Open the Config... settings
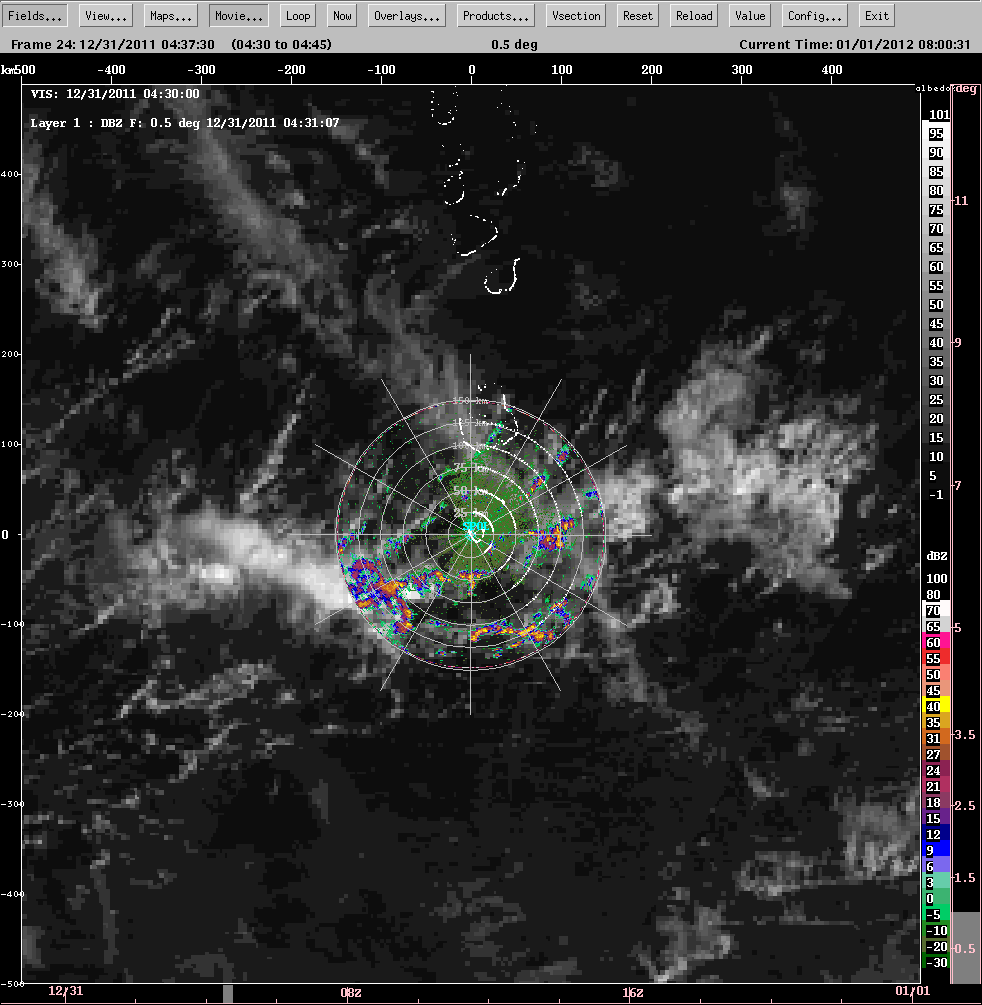The image size is (982, 1005). (816, 16)
